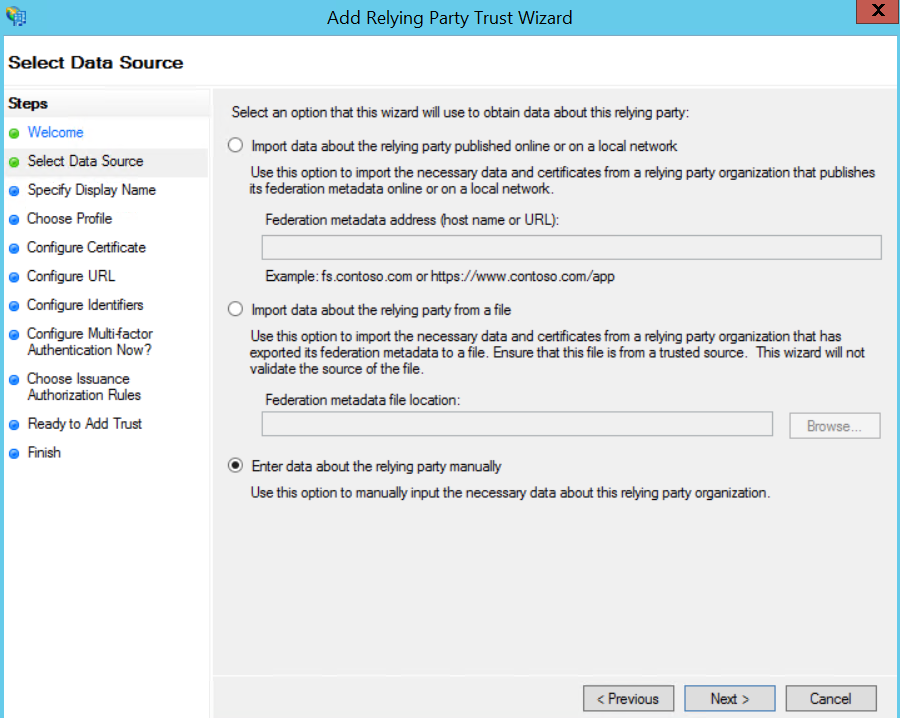Click the blue bullet beside Configure Multi-factor Authentication
Image resolution: width=900 pixels, height=718 pixels.
tap(14, 335)
